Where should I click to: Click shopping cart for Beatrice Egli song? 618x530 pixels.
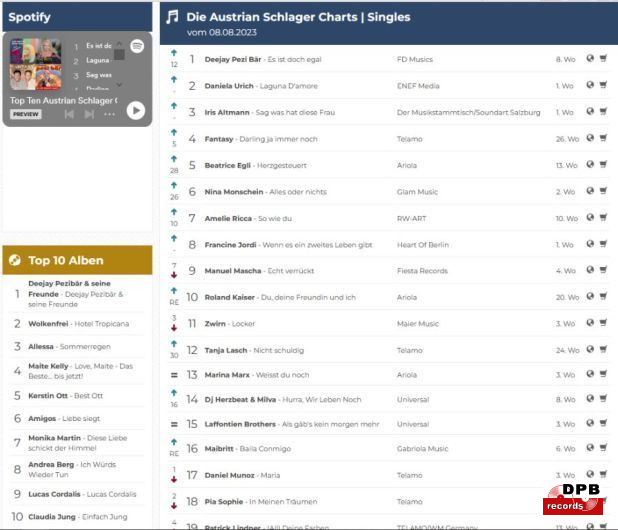tap(603, 165)
